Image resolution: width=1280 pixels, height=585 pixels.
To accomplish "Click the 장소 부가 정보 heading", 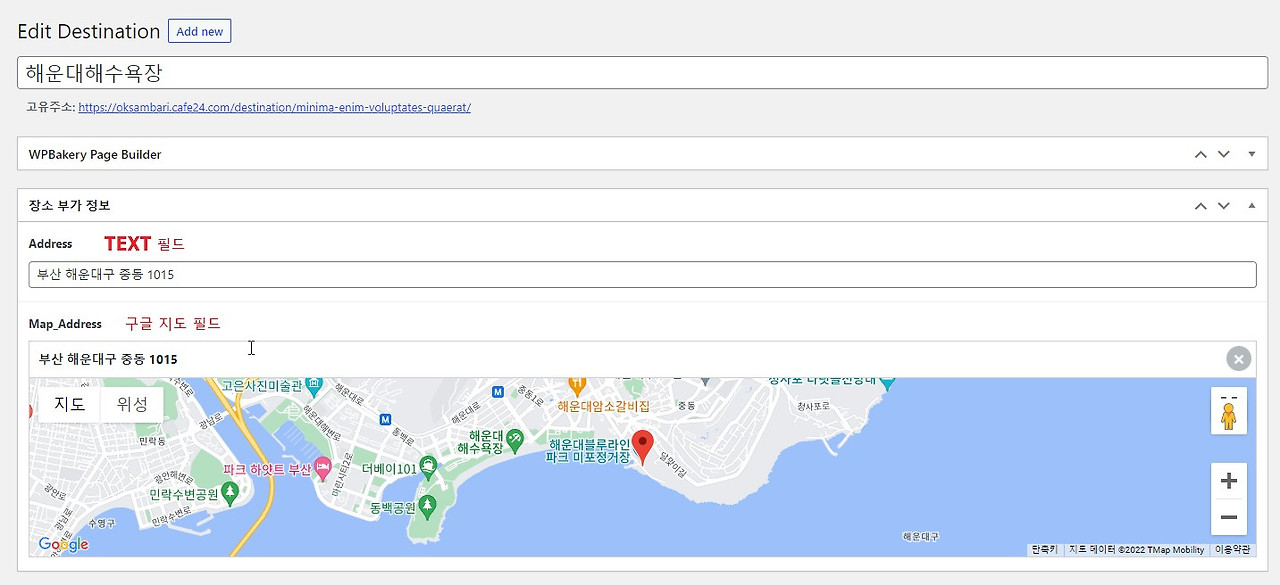I will pos(69,205).
